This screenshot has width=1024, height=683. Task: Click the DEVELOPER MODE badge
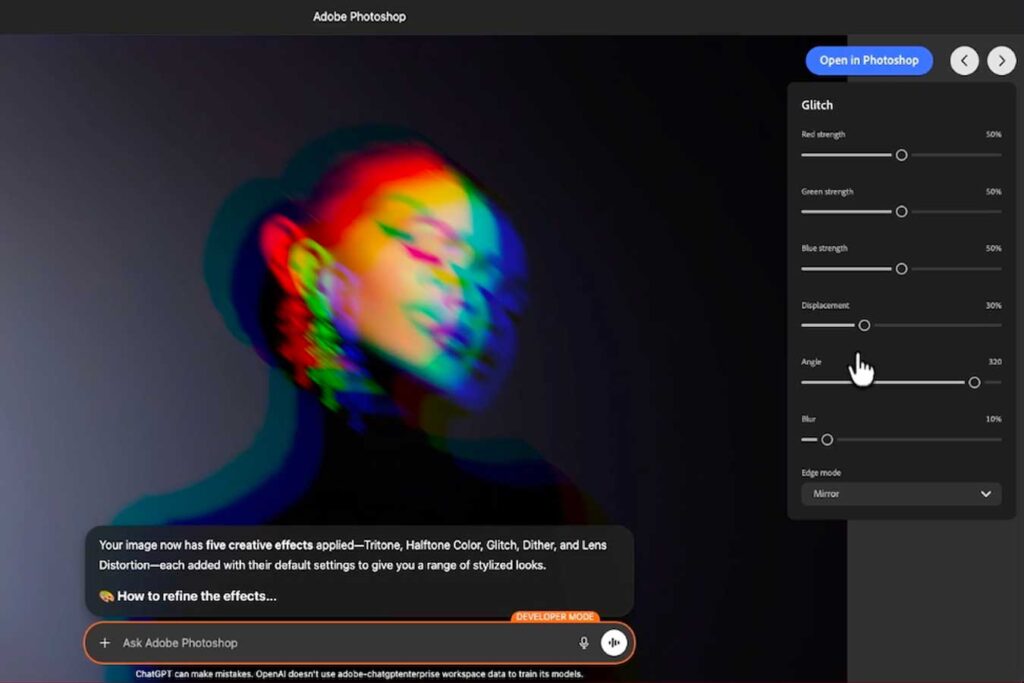tap(554, 617)
